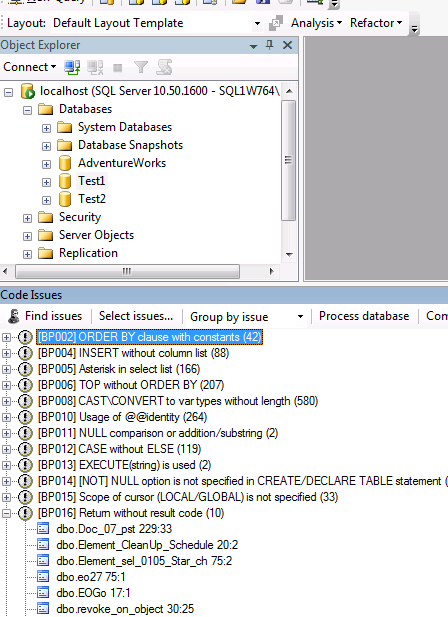Click the connect Object Explorer icon

[72, 67]
